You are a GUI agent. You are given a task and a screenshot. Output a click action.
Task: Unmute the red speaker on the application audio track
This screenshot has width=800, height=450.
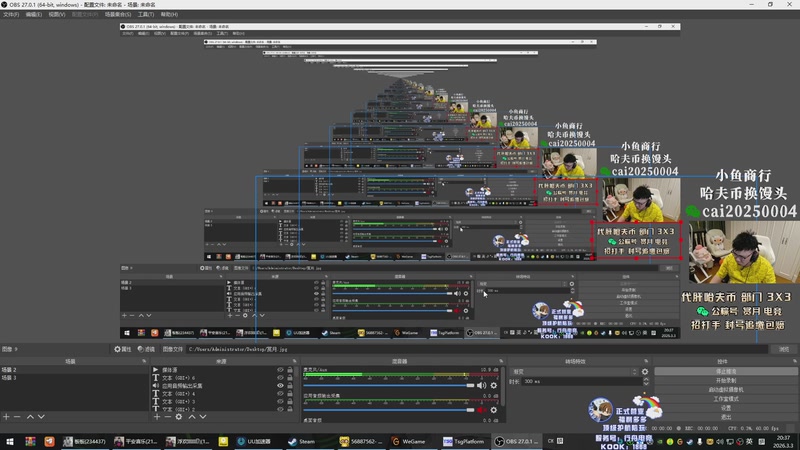point(481,410)
